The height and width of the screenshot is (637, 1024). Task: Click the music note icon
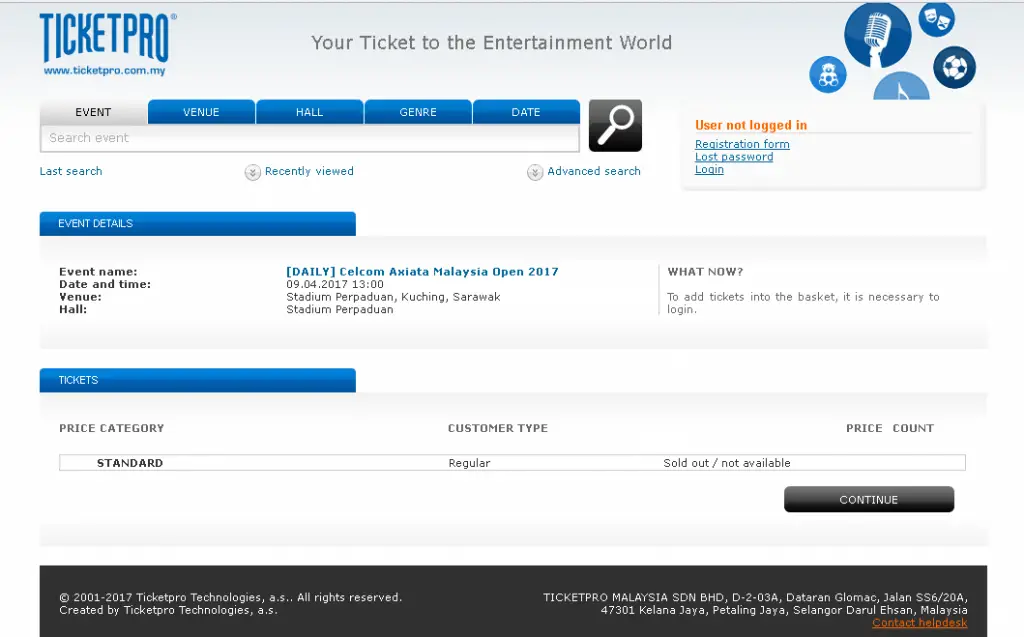pos(901,86)
